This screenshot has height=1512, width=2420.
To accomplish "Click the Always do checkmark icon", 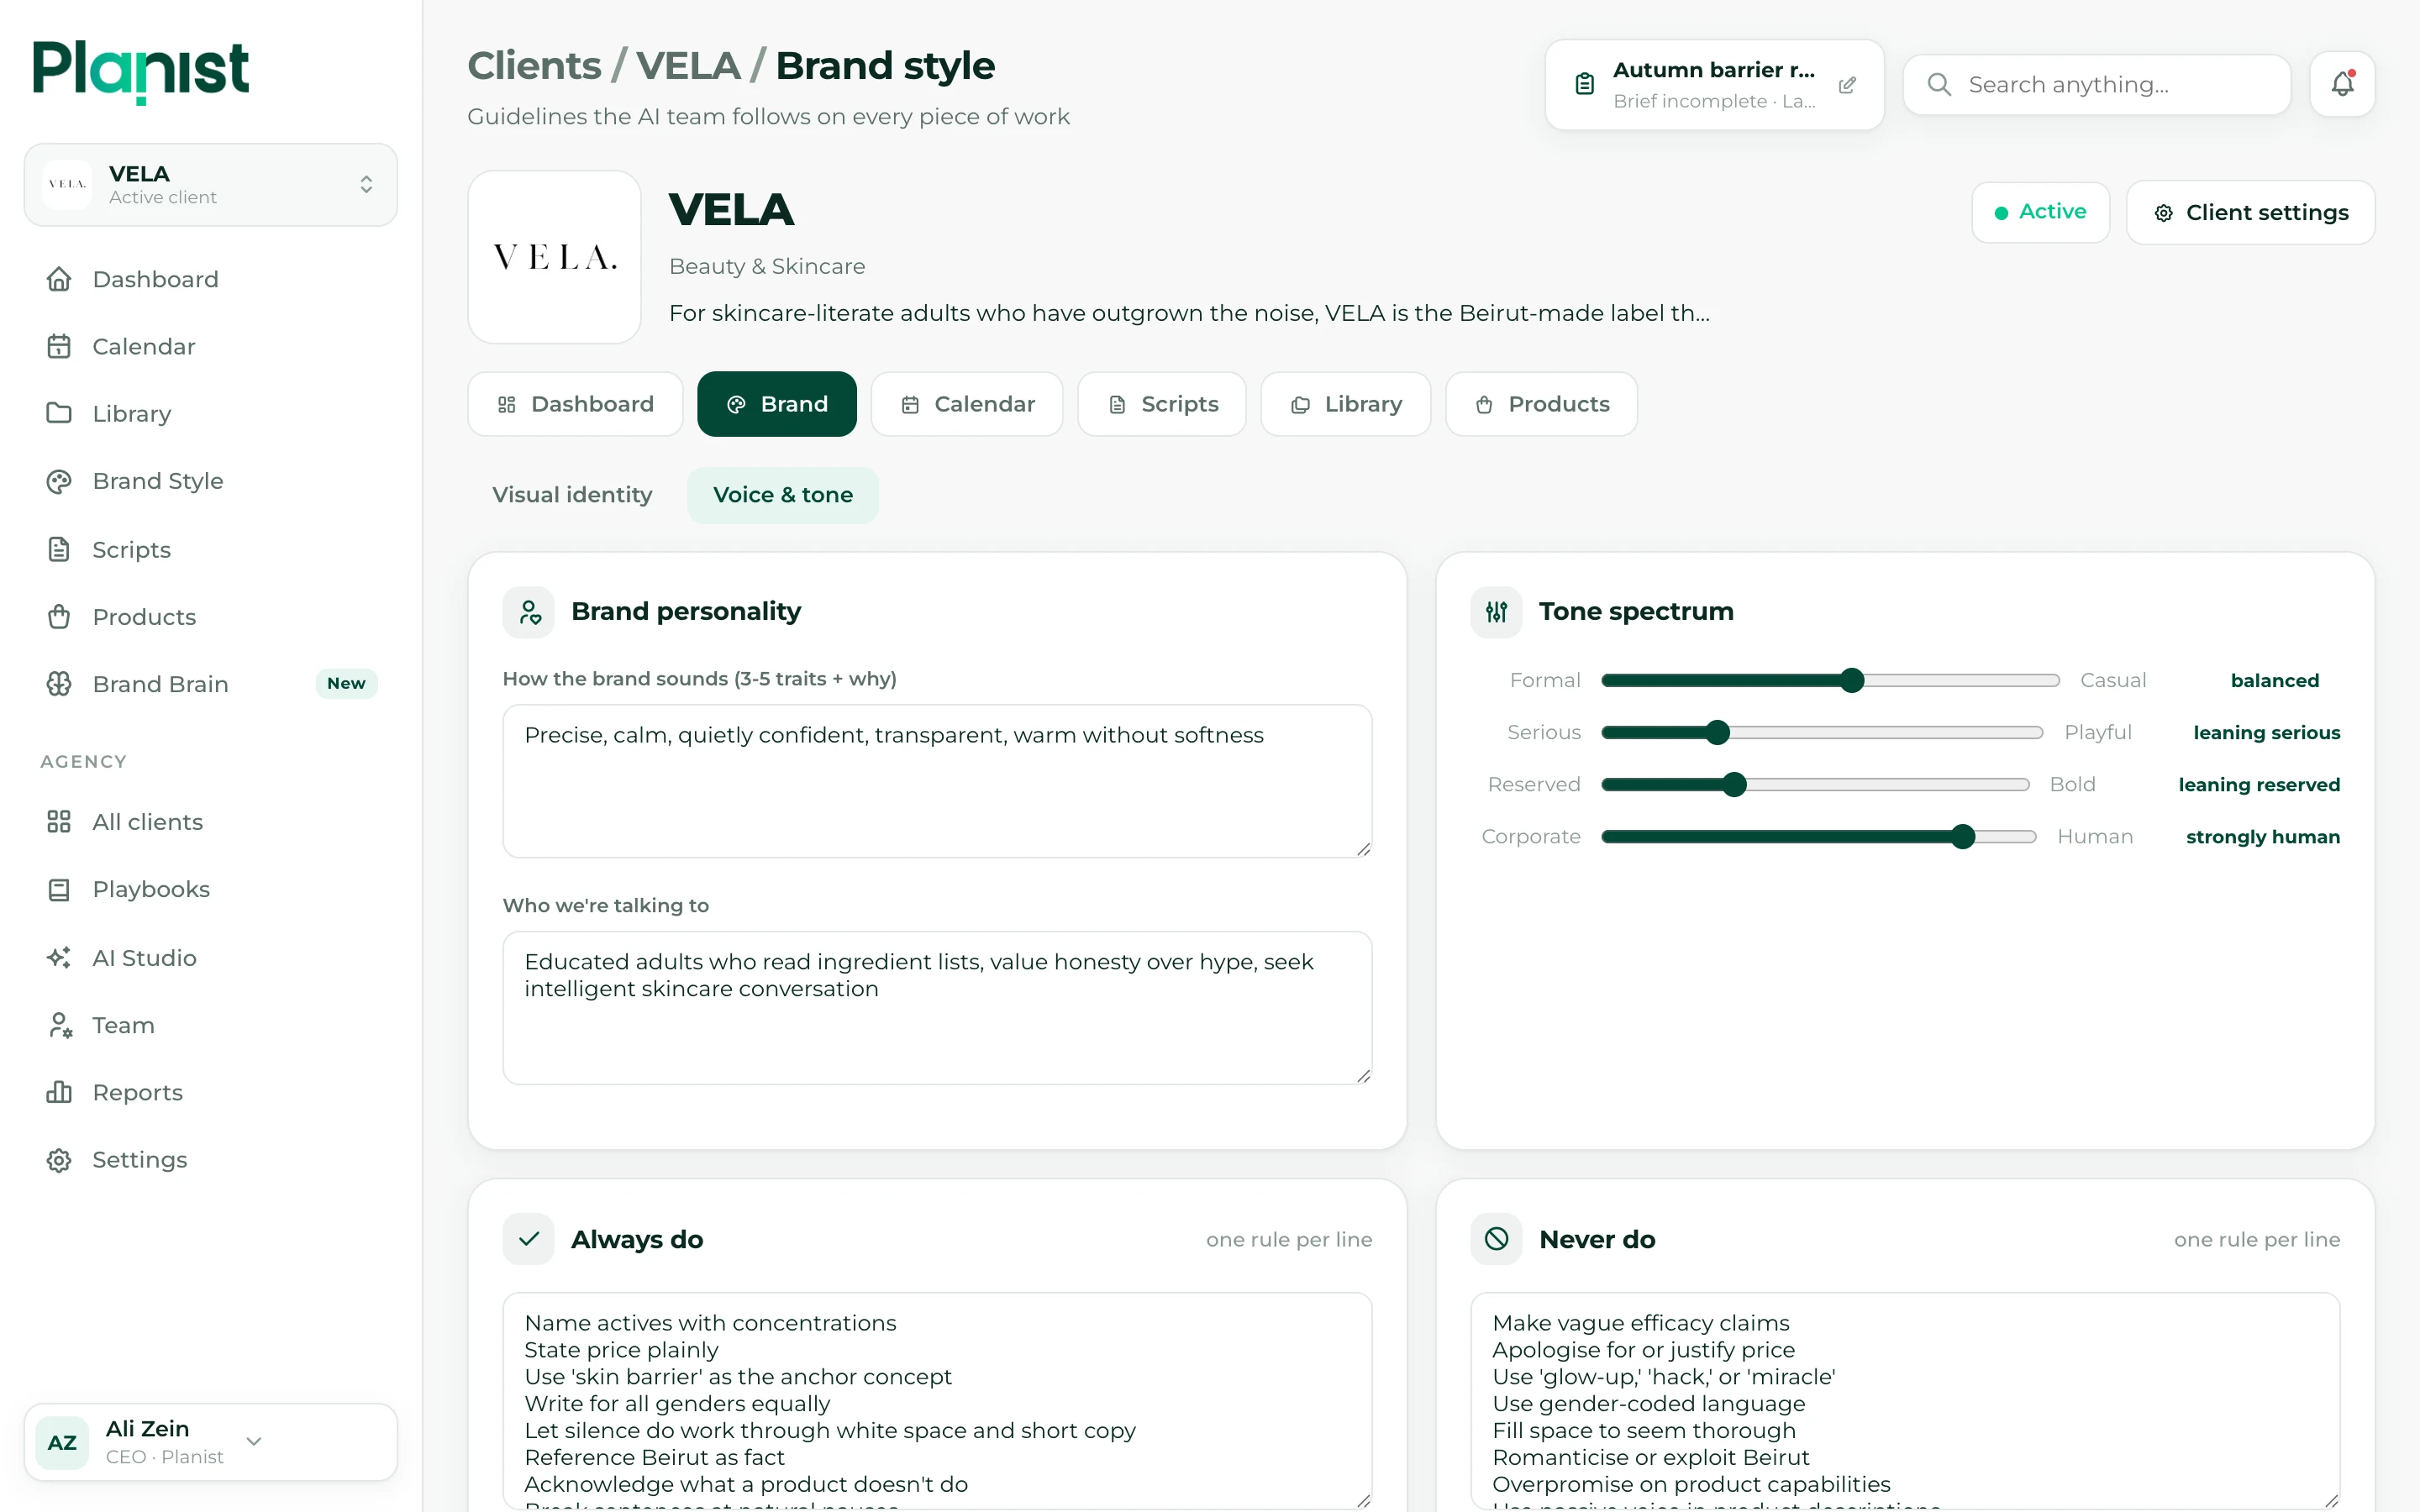I will coord(529,1239).
